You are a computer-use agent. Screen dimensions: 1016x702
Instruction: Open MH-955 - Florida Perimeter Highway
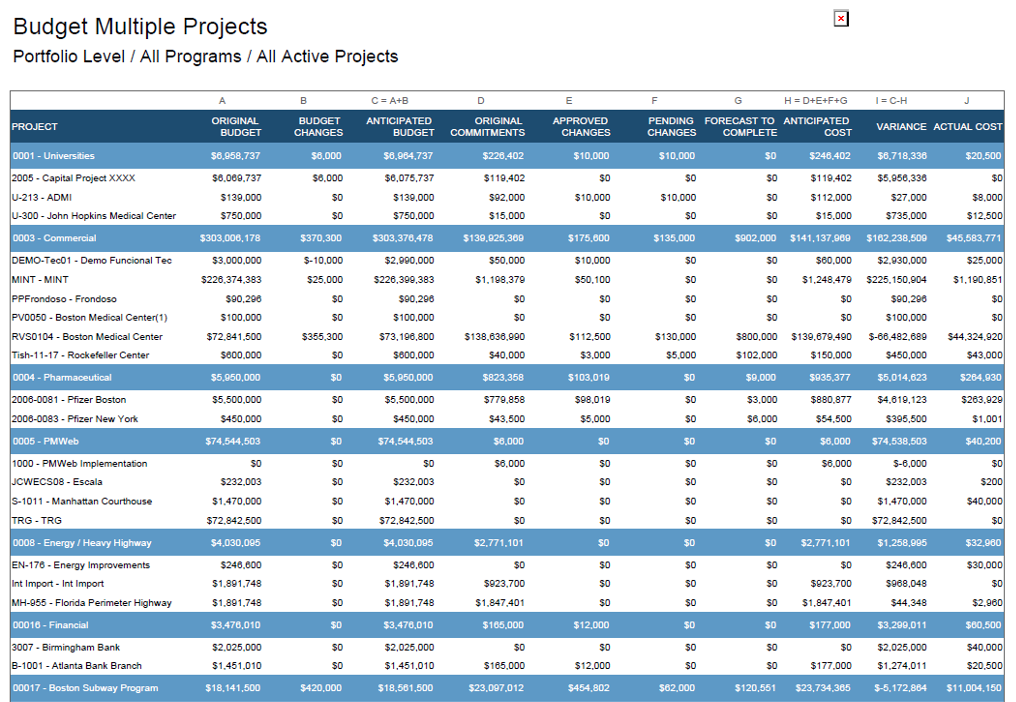(91, 603)
